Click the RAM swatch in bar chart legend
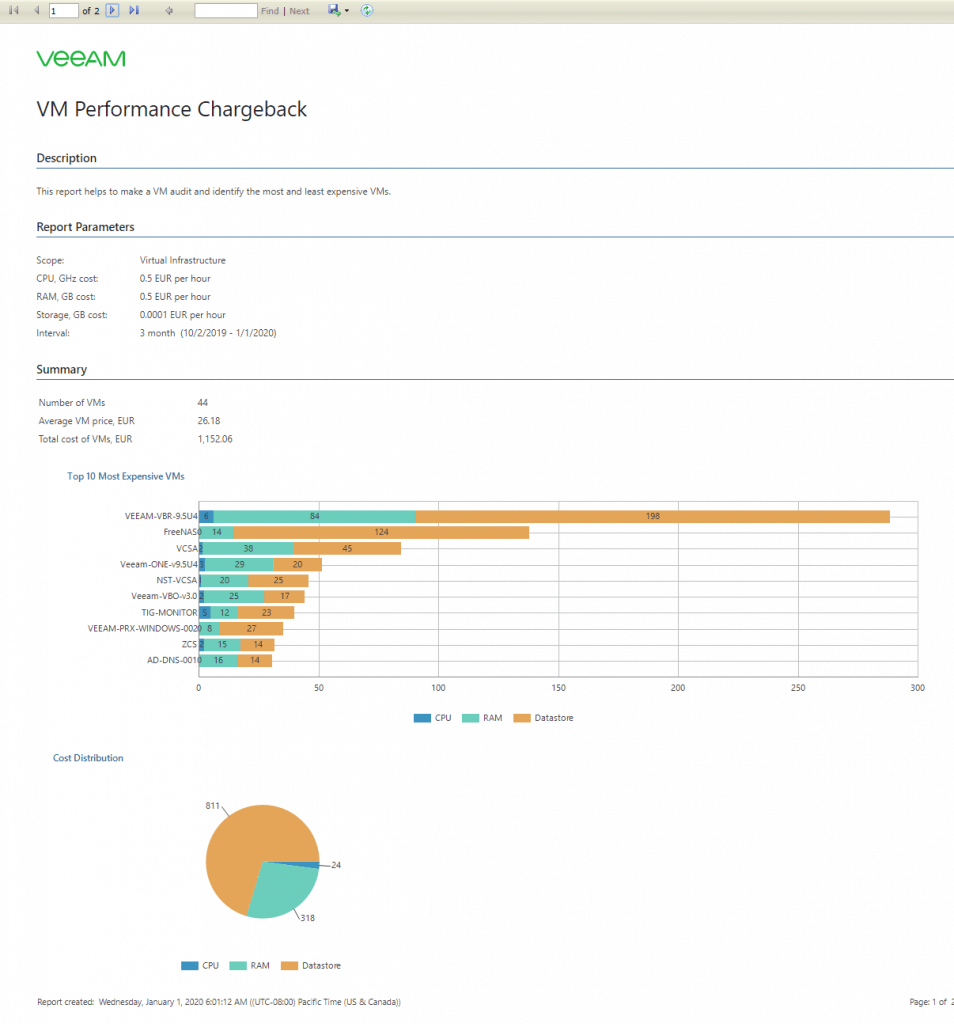Viewport: 954px width, 1024px height. [470, 718]
